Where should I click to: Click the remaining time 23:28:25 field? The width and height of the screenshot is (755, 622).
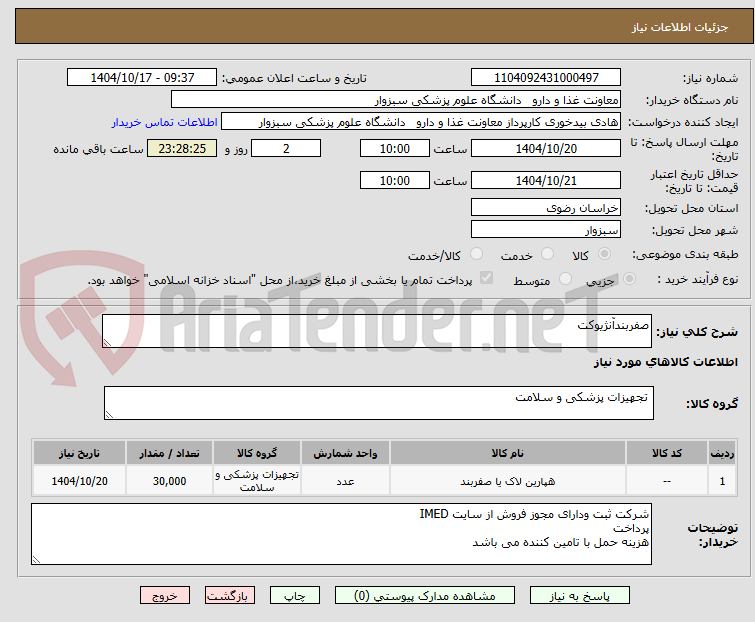click(182, 148)
